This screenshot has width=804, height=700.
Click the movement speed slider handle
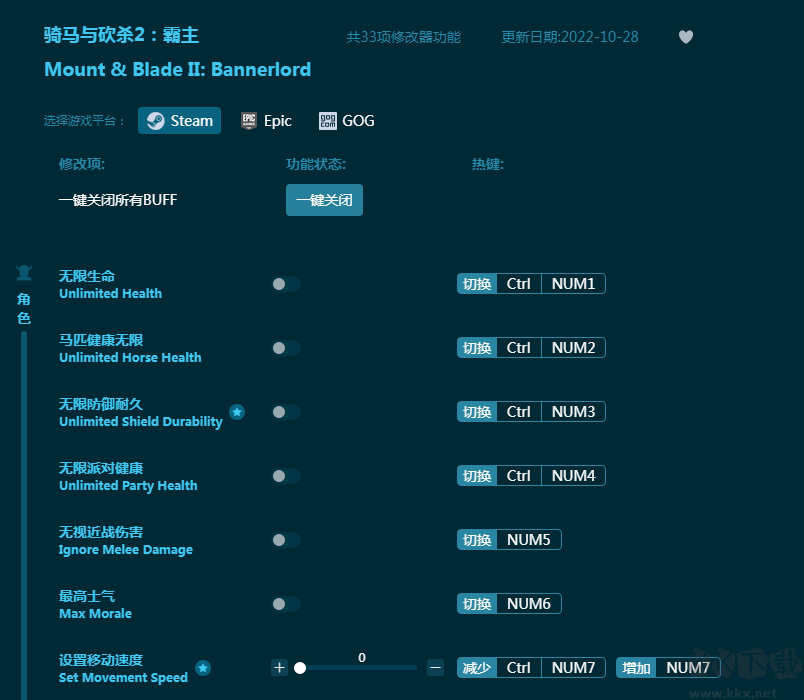point(300,668)
